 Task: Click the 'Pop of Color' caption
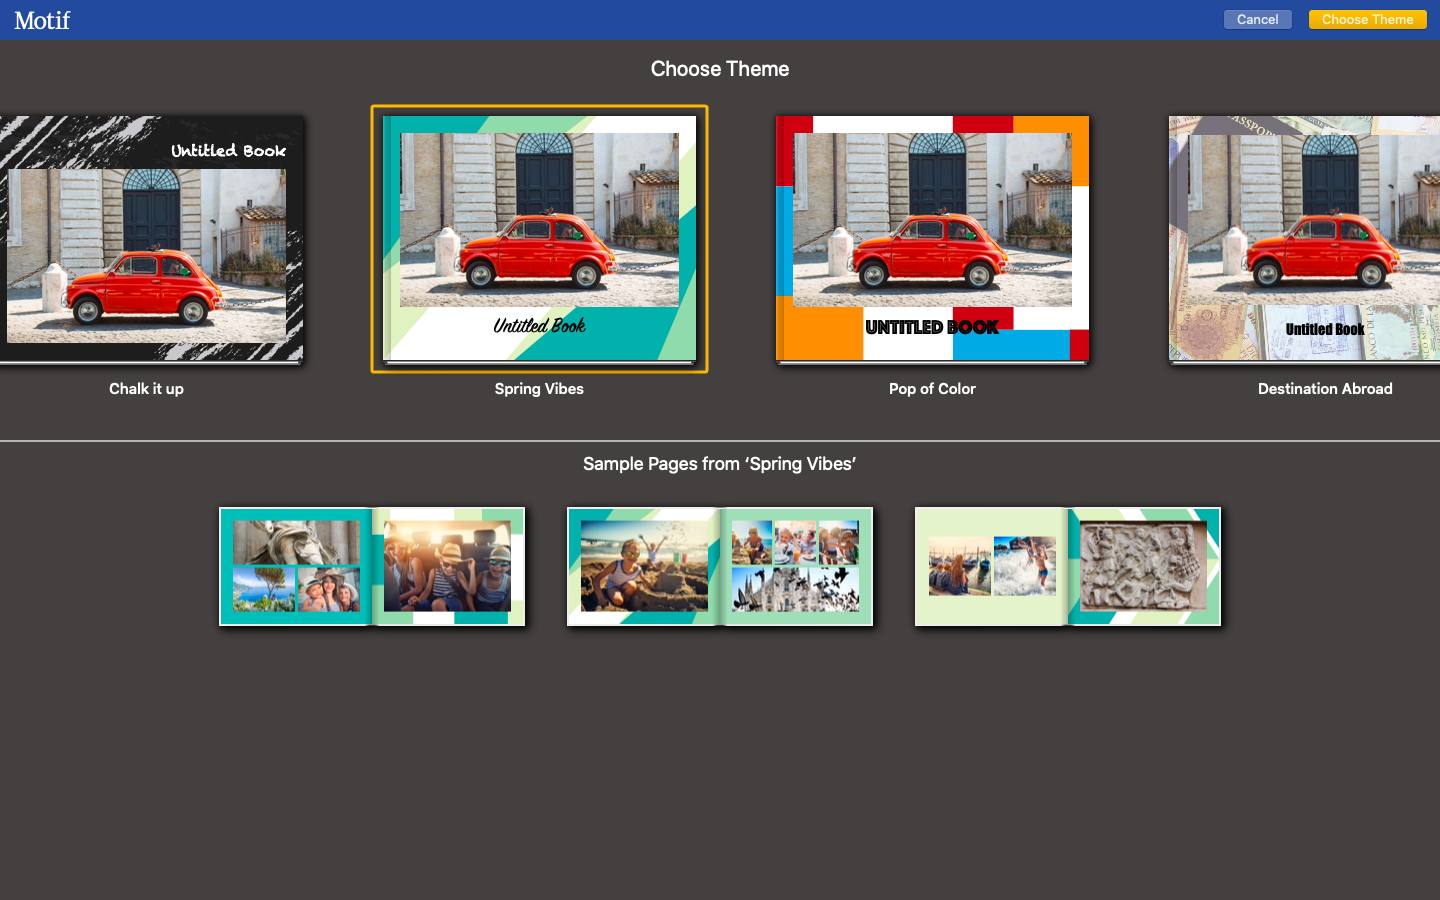(932, 389)
